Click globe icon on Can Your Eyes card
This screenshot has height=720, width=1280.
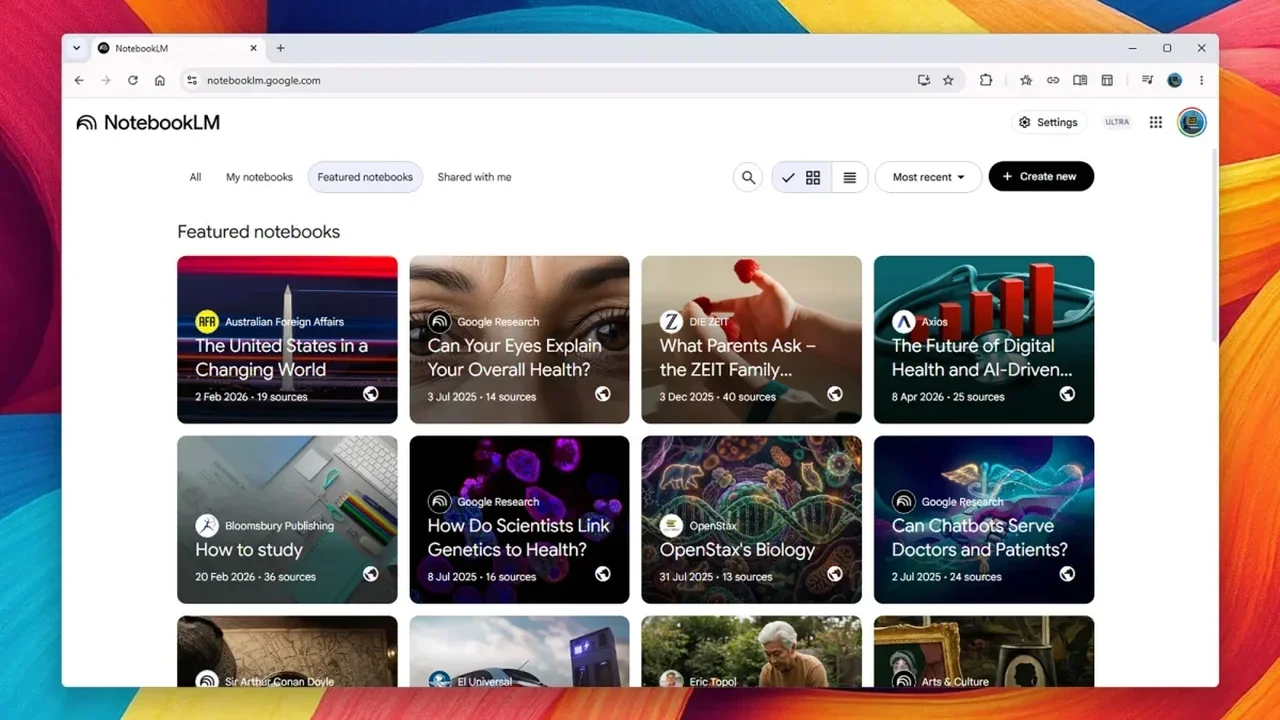pos(603,394)
